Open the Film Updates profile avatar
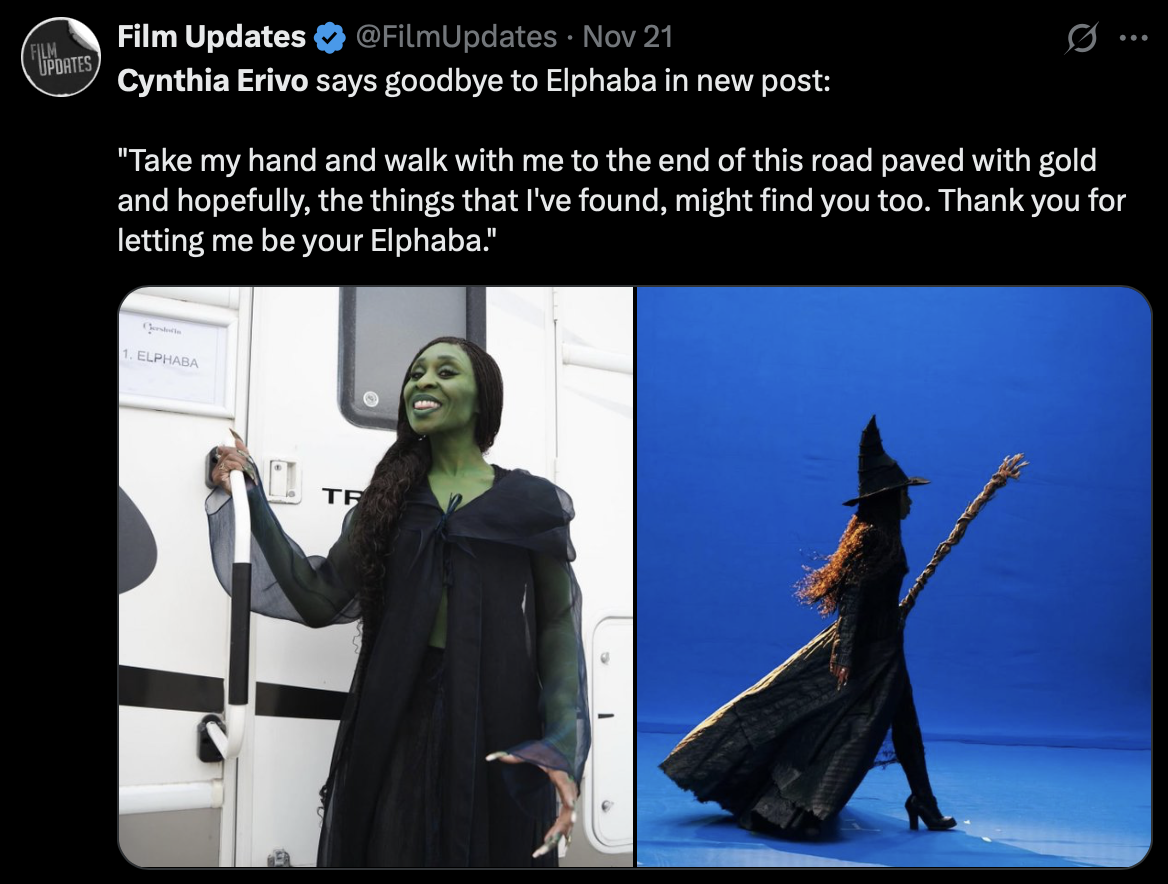 tap(60, 57)
